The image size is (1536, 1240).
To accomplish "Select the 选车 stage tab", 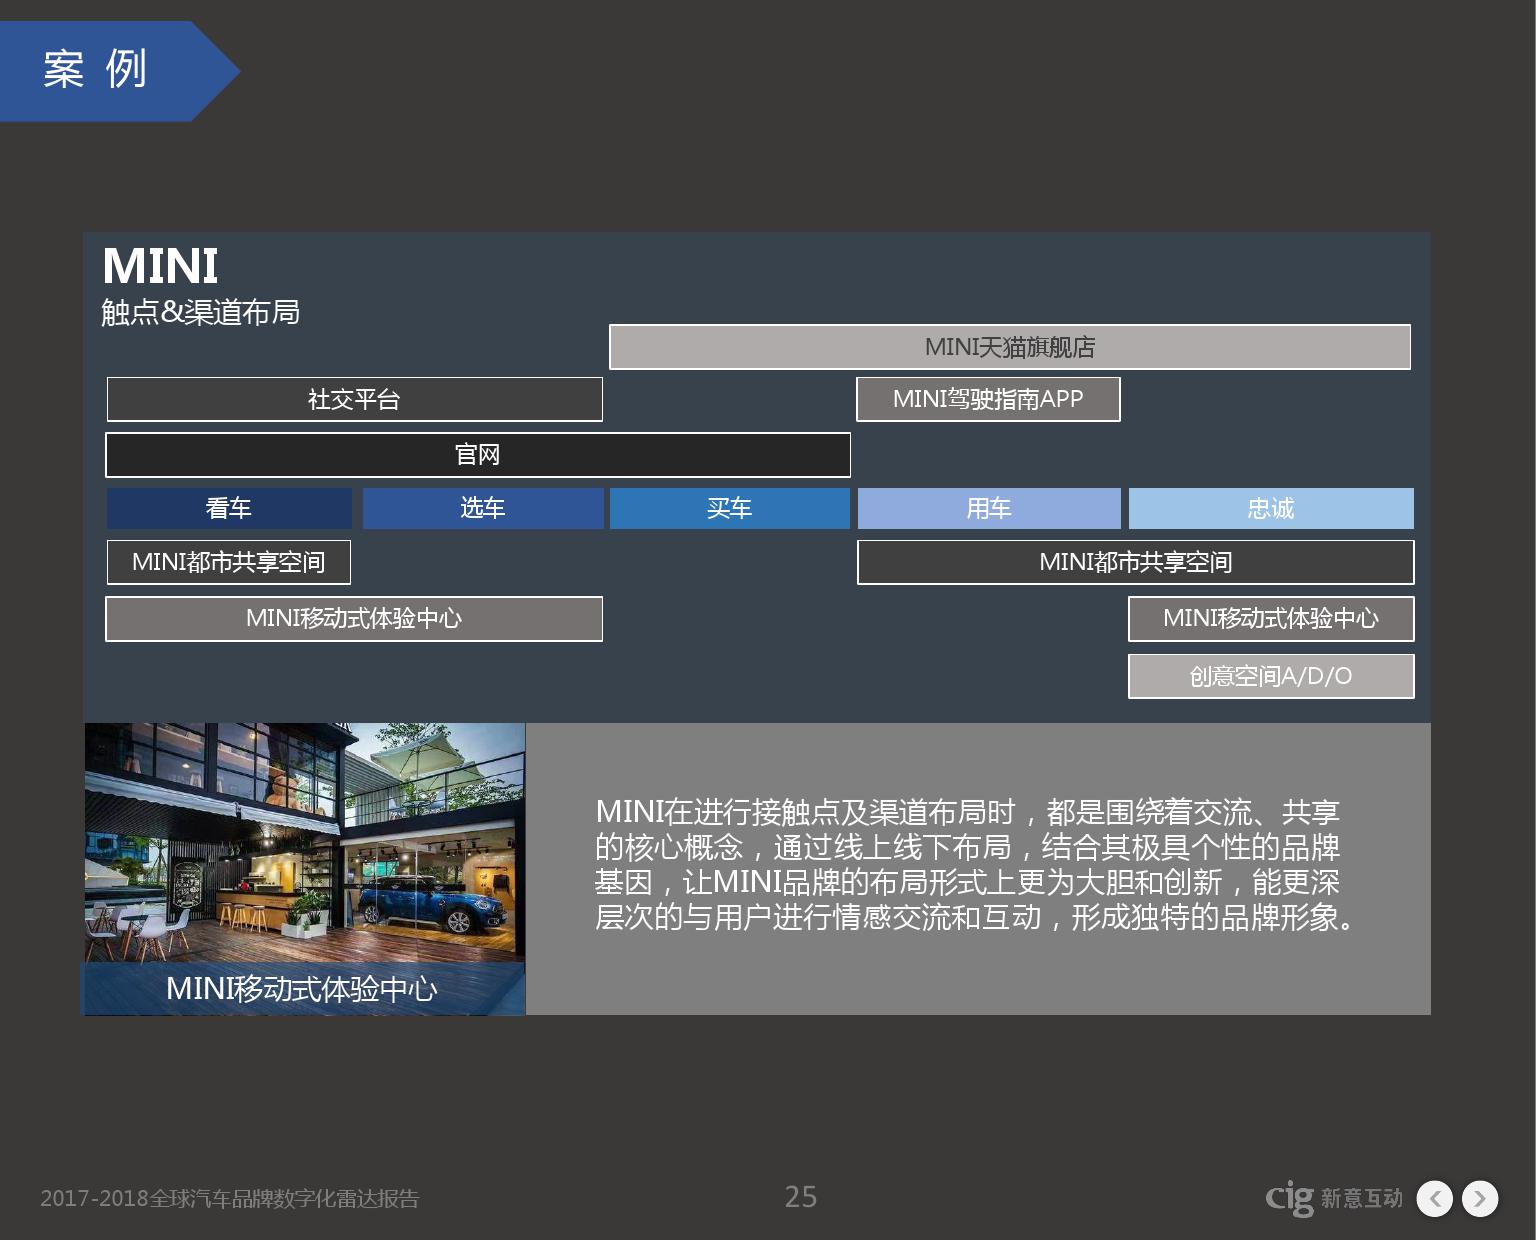I will coord(482,508).
